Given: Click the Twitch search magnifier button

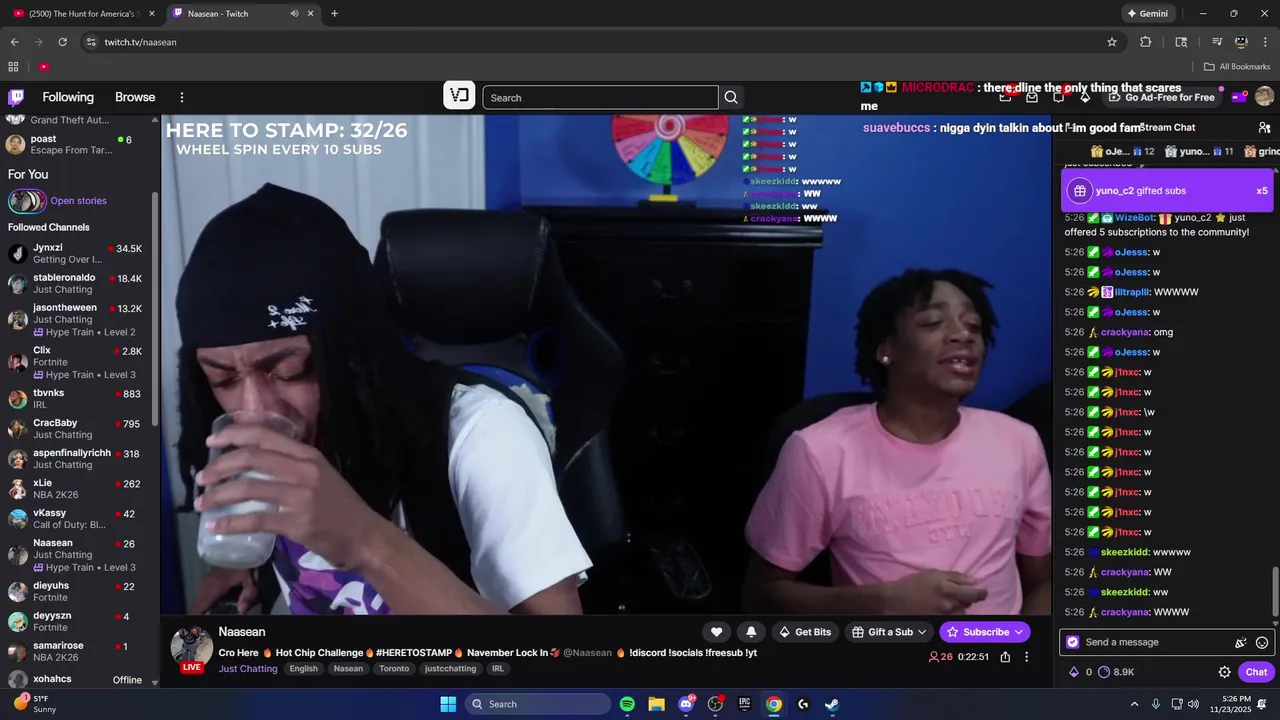Looking at the screenshot, I should click(731, 97).
